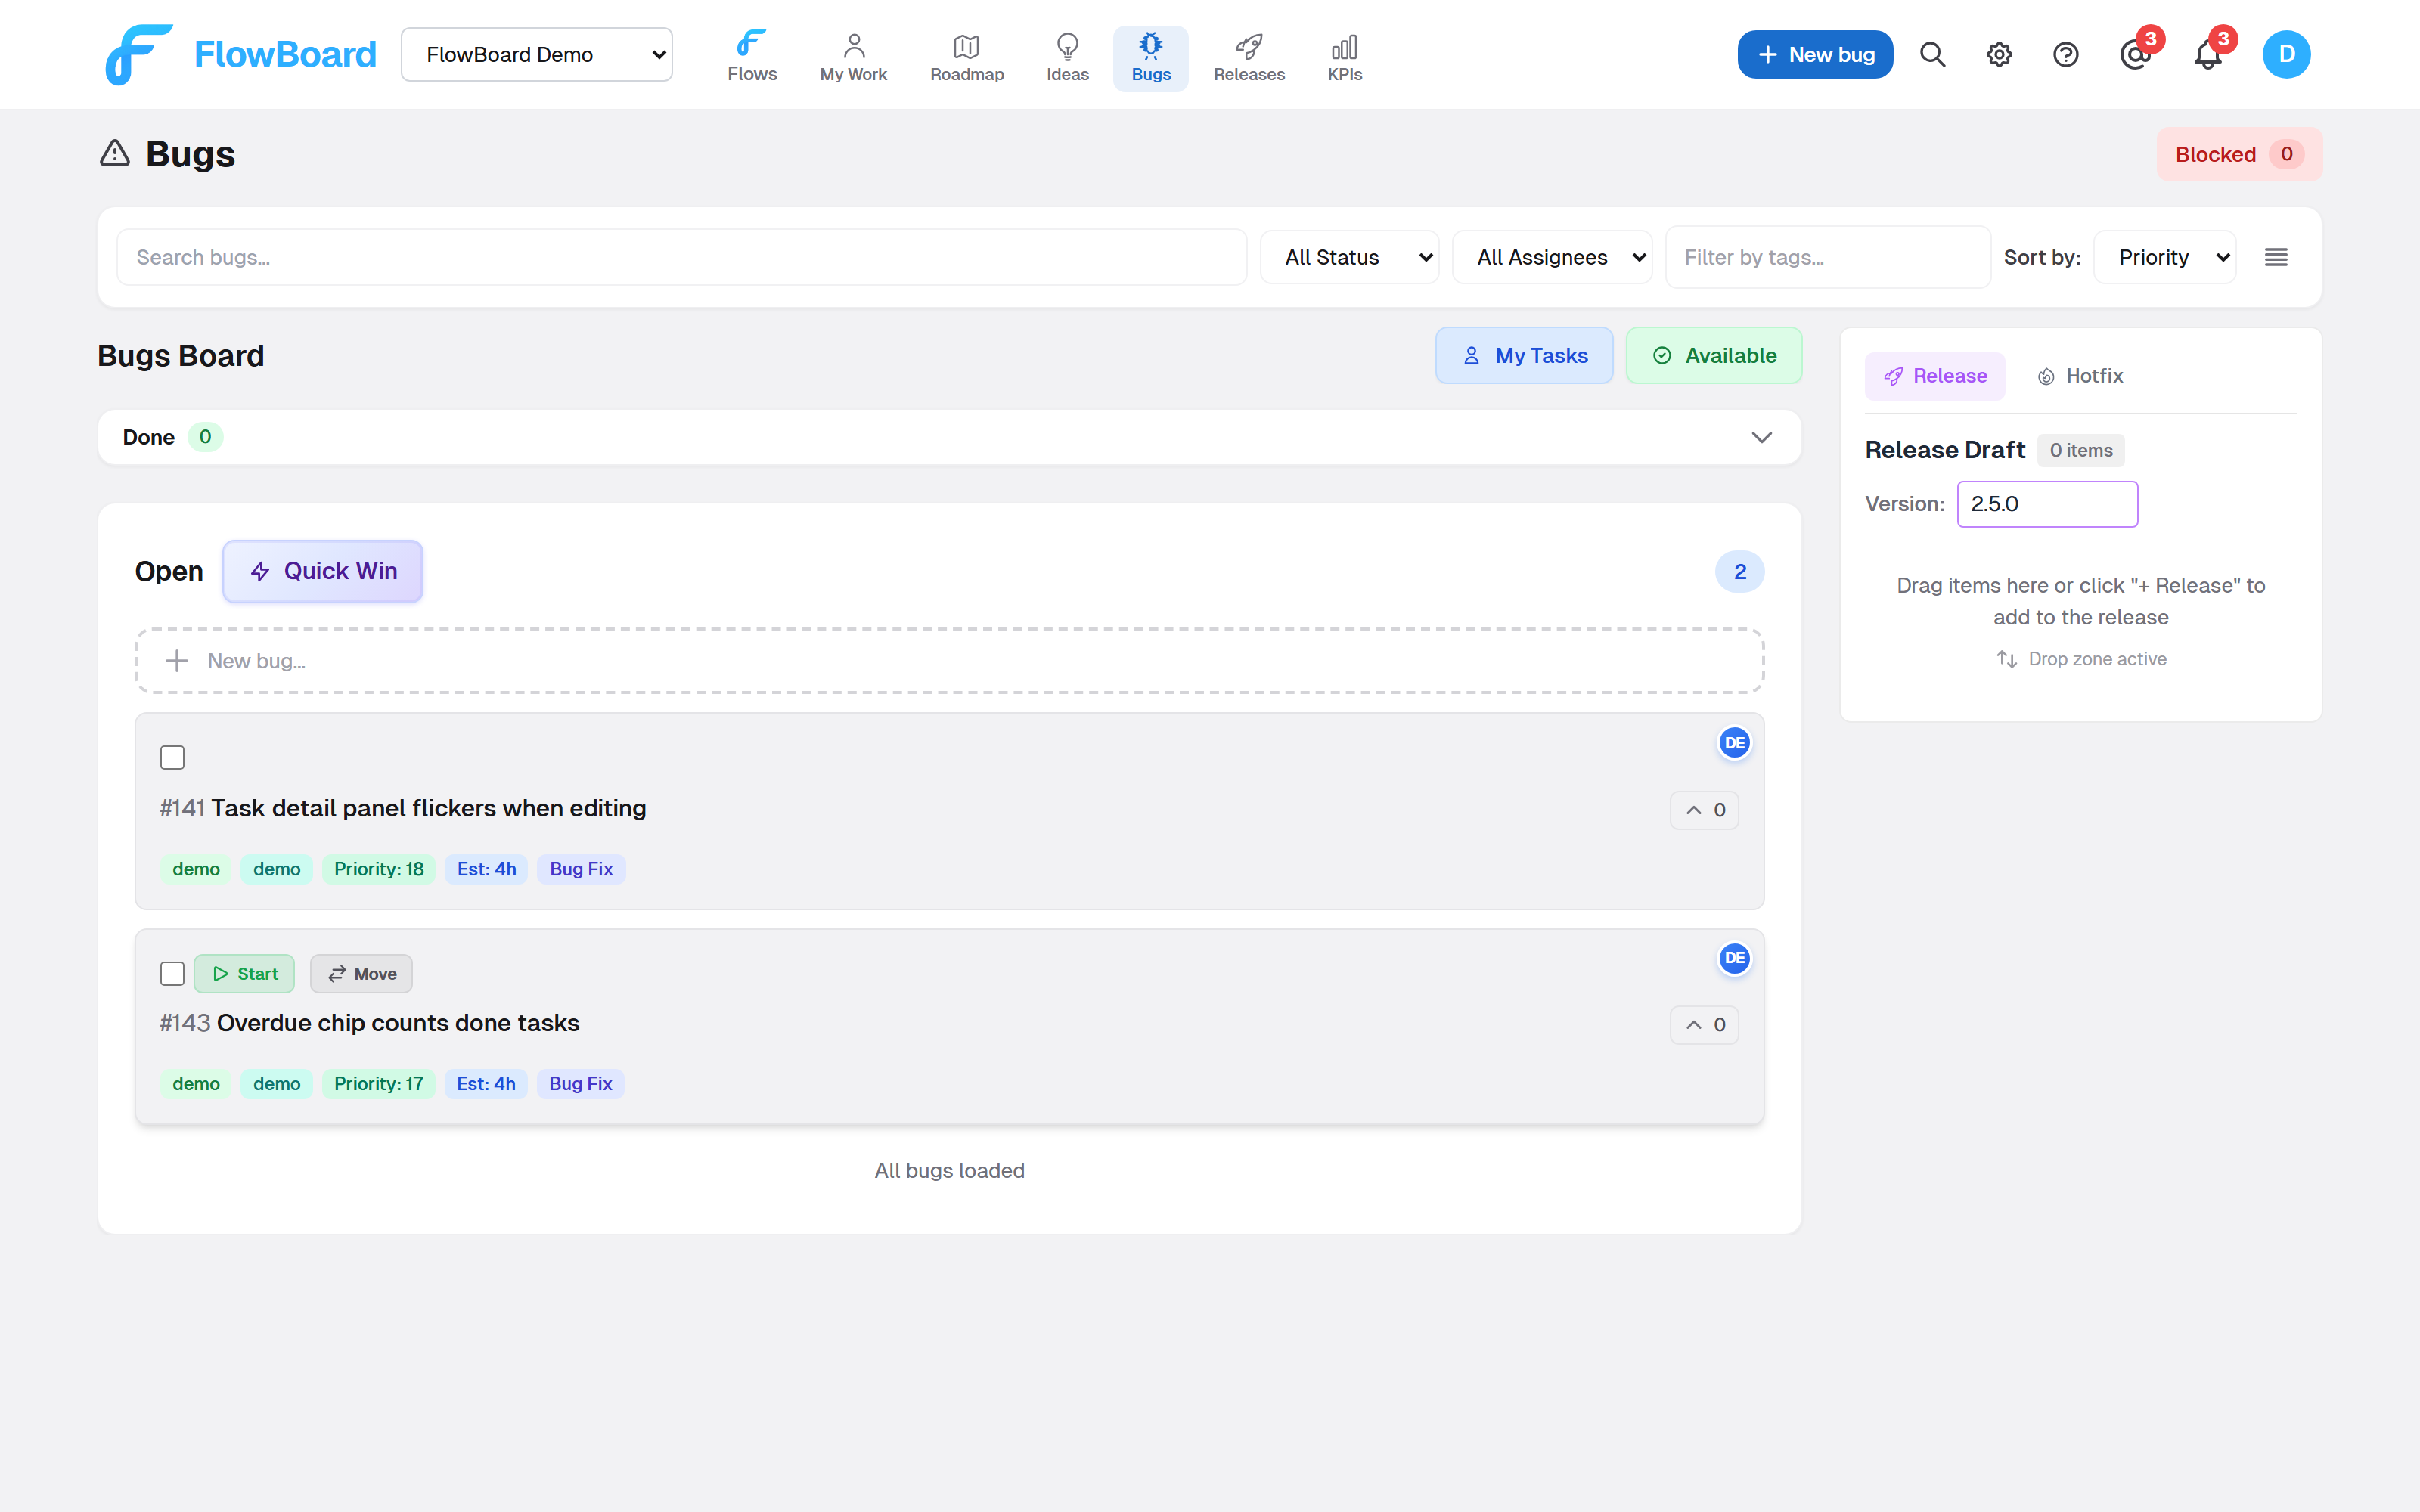Open Sort by Priority dropdown
The image size is (2420, 1512).
click(2165, 258)
